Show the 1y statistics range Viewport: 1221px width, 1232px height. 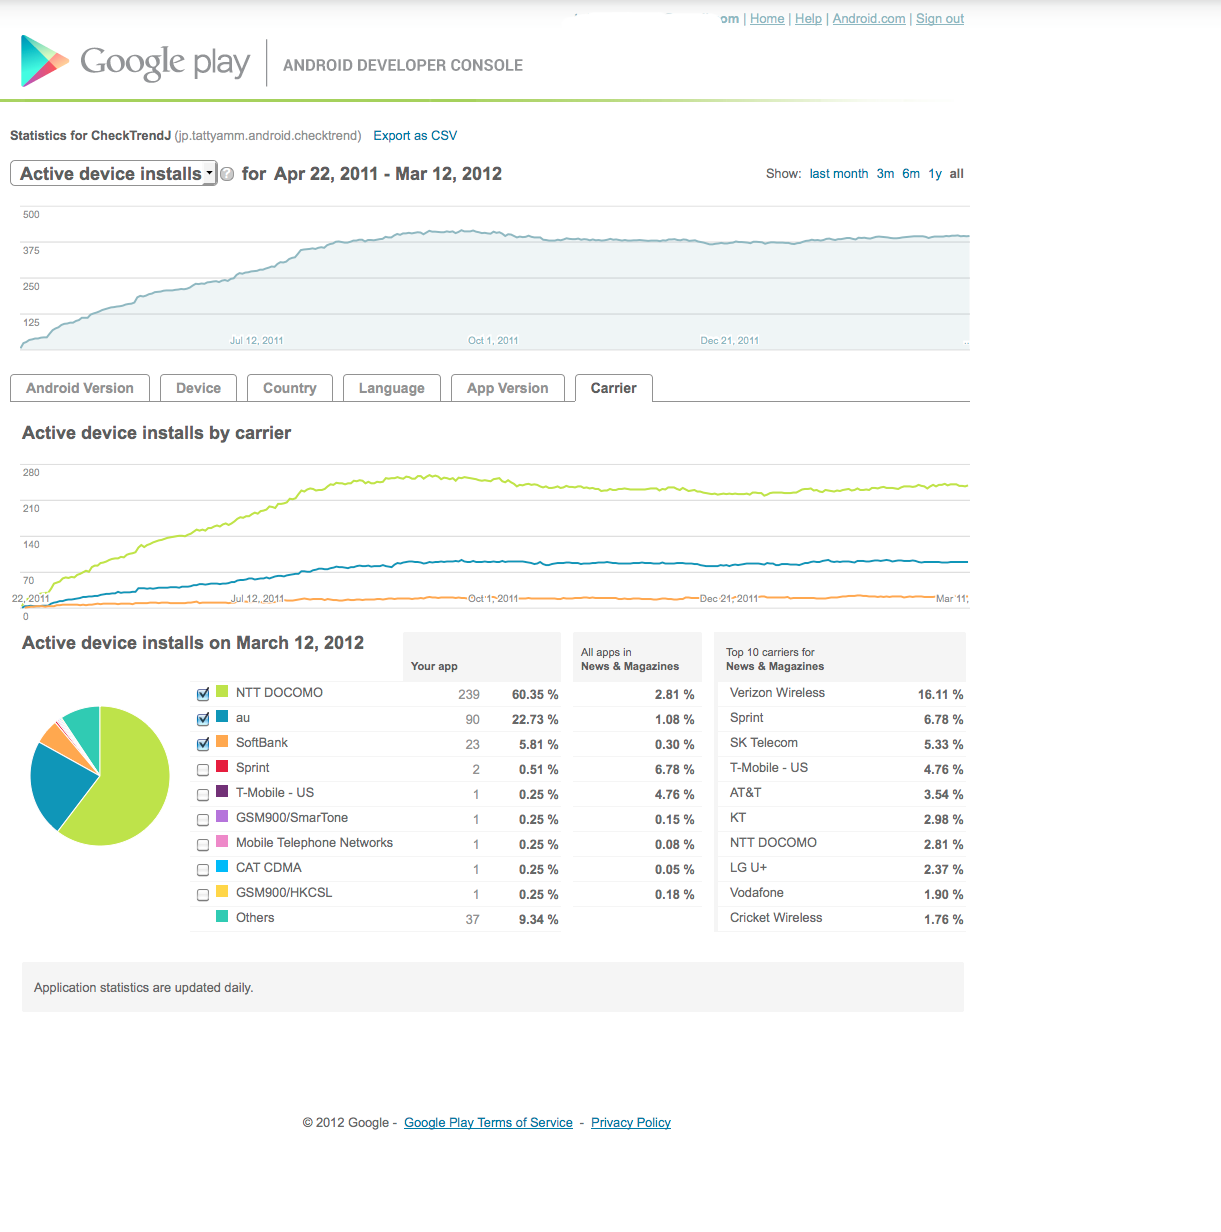[935, 174]
